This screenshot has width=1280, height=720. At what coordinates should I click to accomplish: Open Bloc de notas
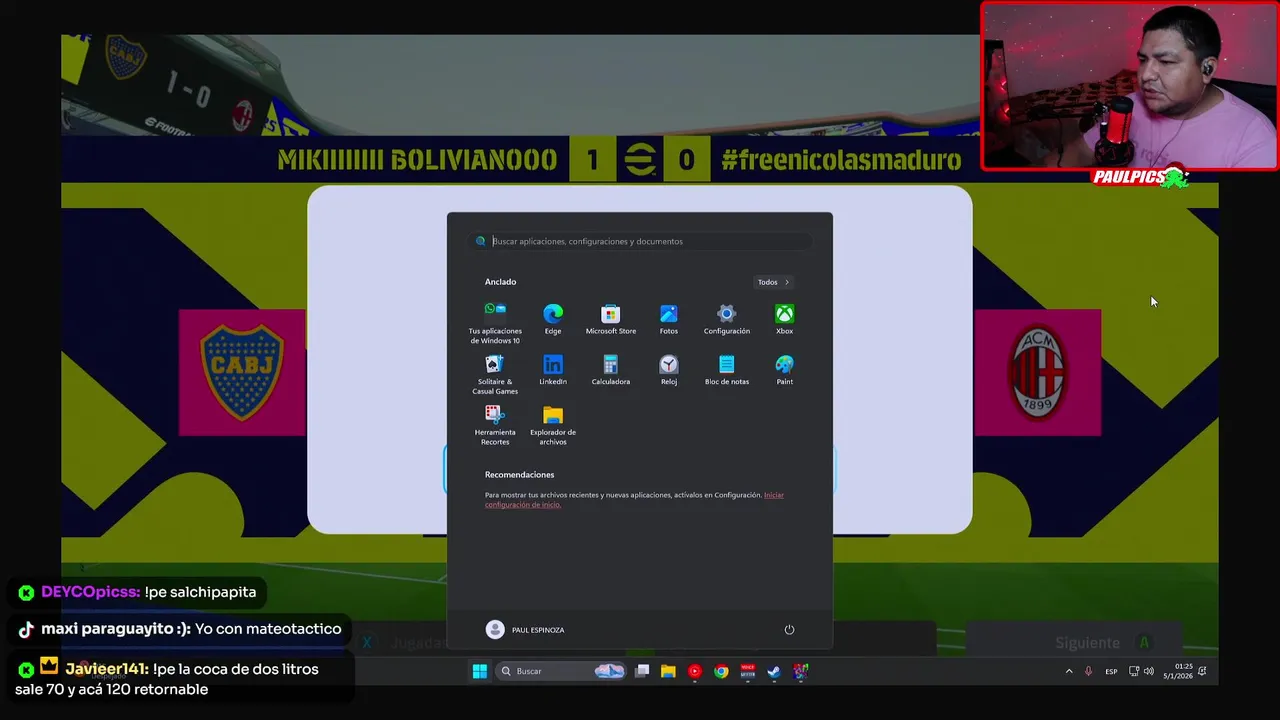727,370
